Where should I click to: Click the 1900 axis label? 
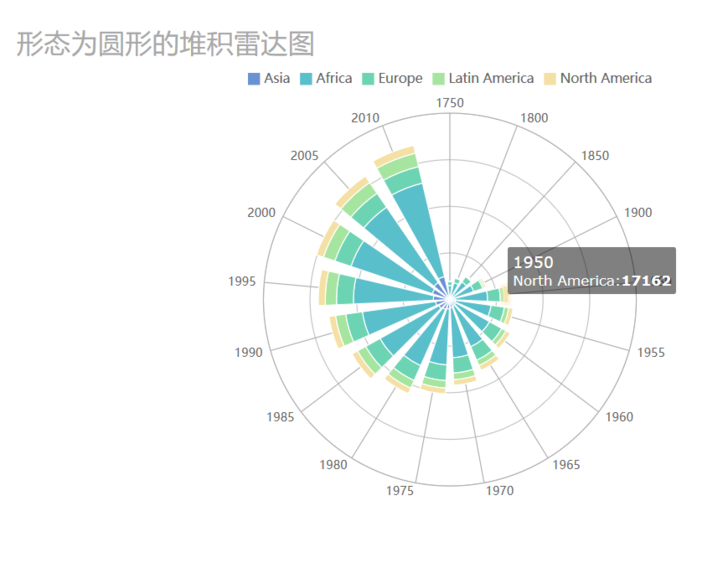pyautogui.click(x=637, y=213)
